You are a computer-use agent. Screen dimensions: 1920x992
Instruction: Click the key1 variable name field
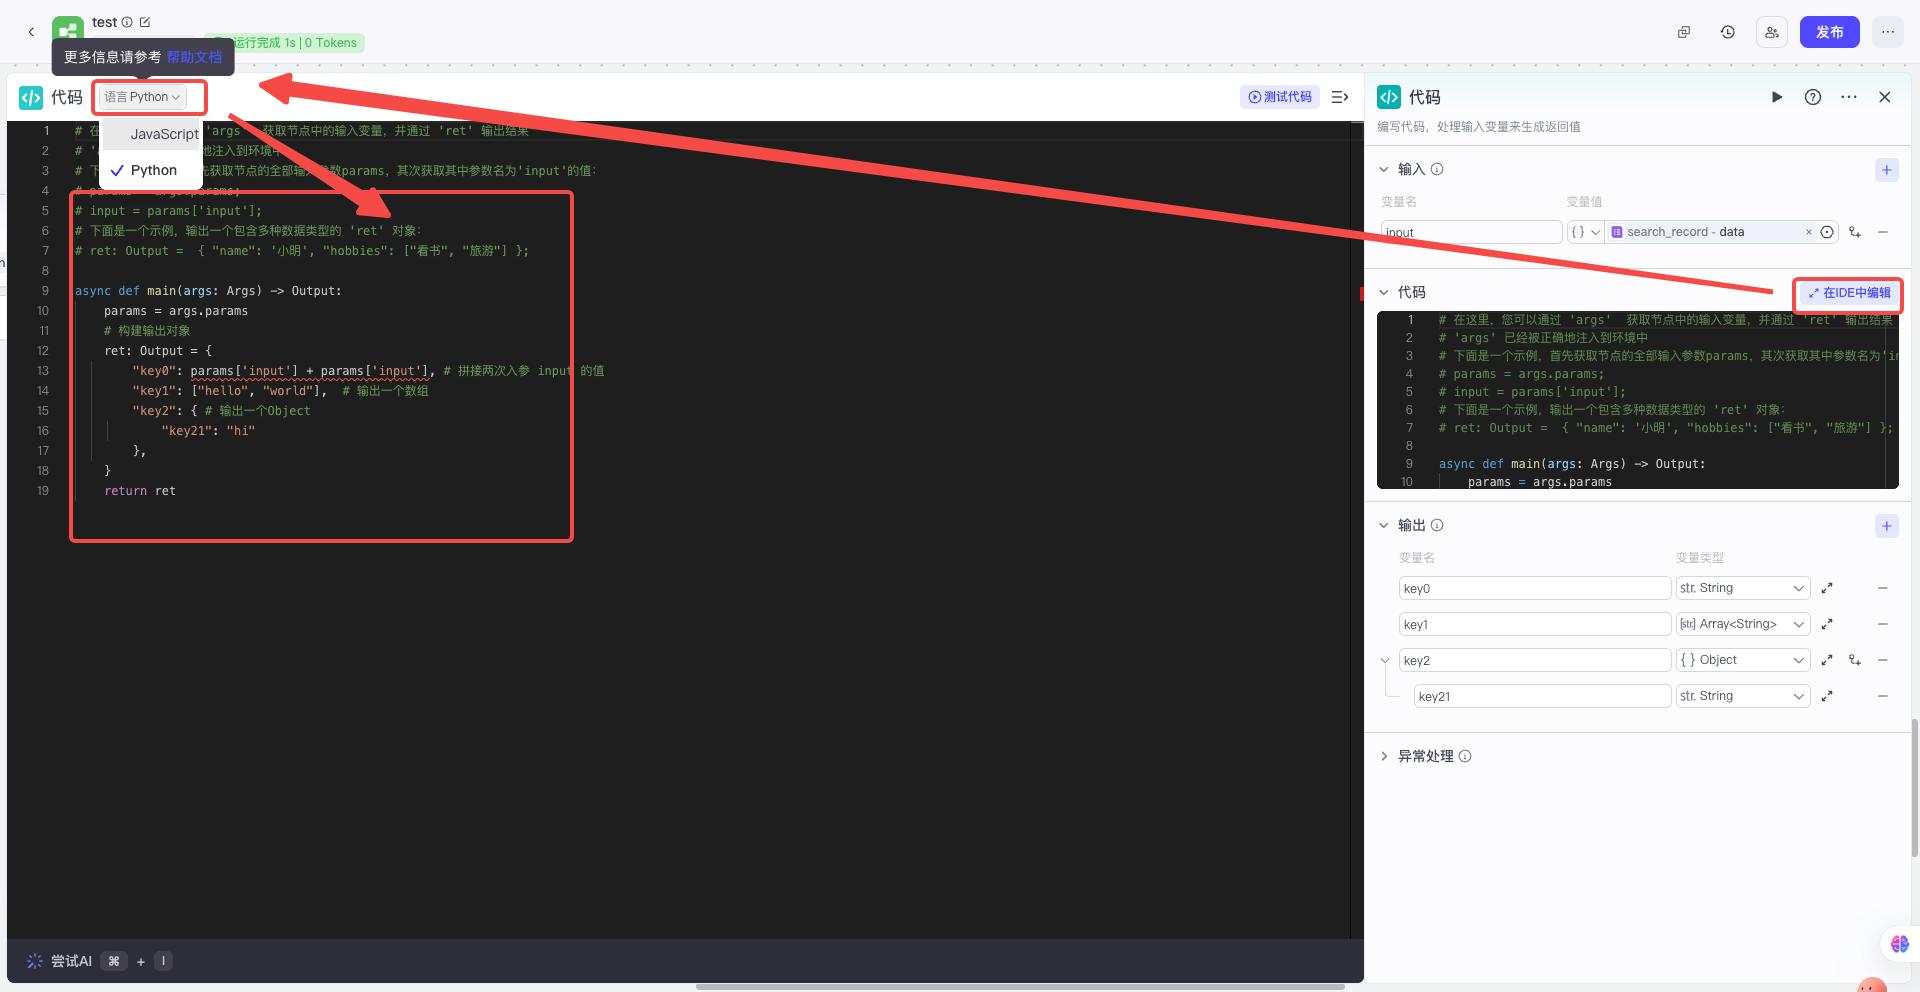click(x=1535, y=624)
